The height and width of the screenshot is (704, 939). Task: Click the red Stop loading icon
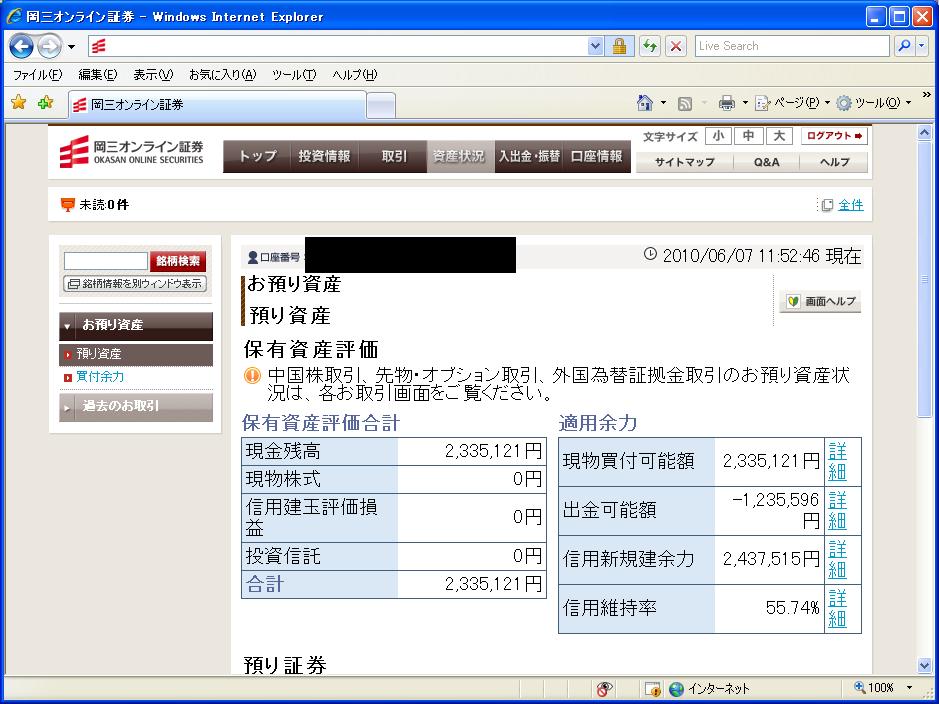pyautogui.click(x=677, y=46)
